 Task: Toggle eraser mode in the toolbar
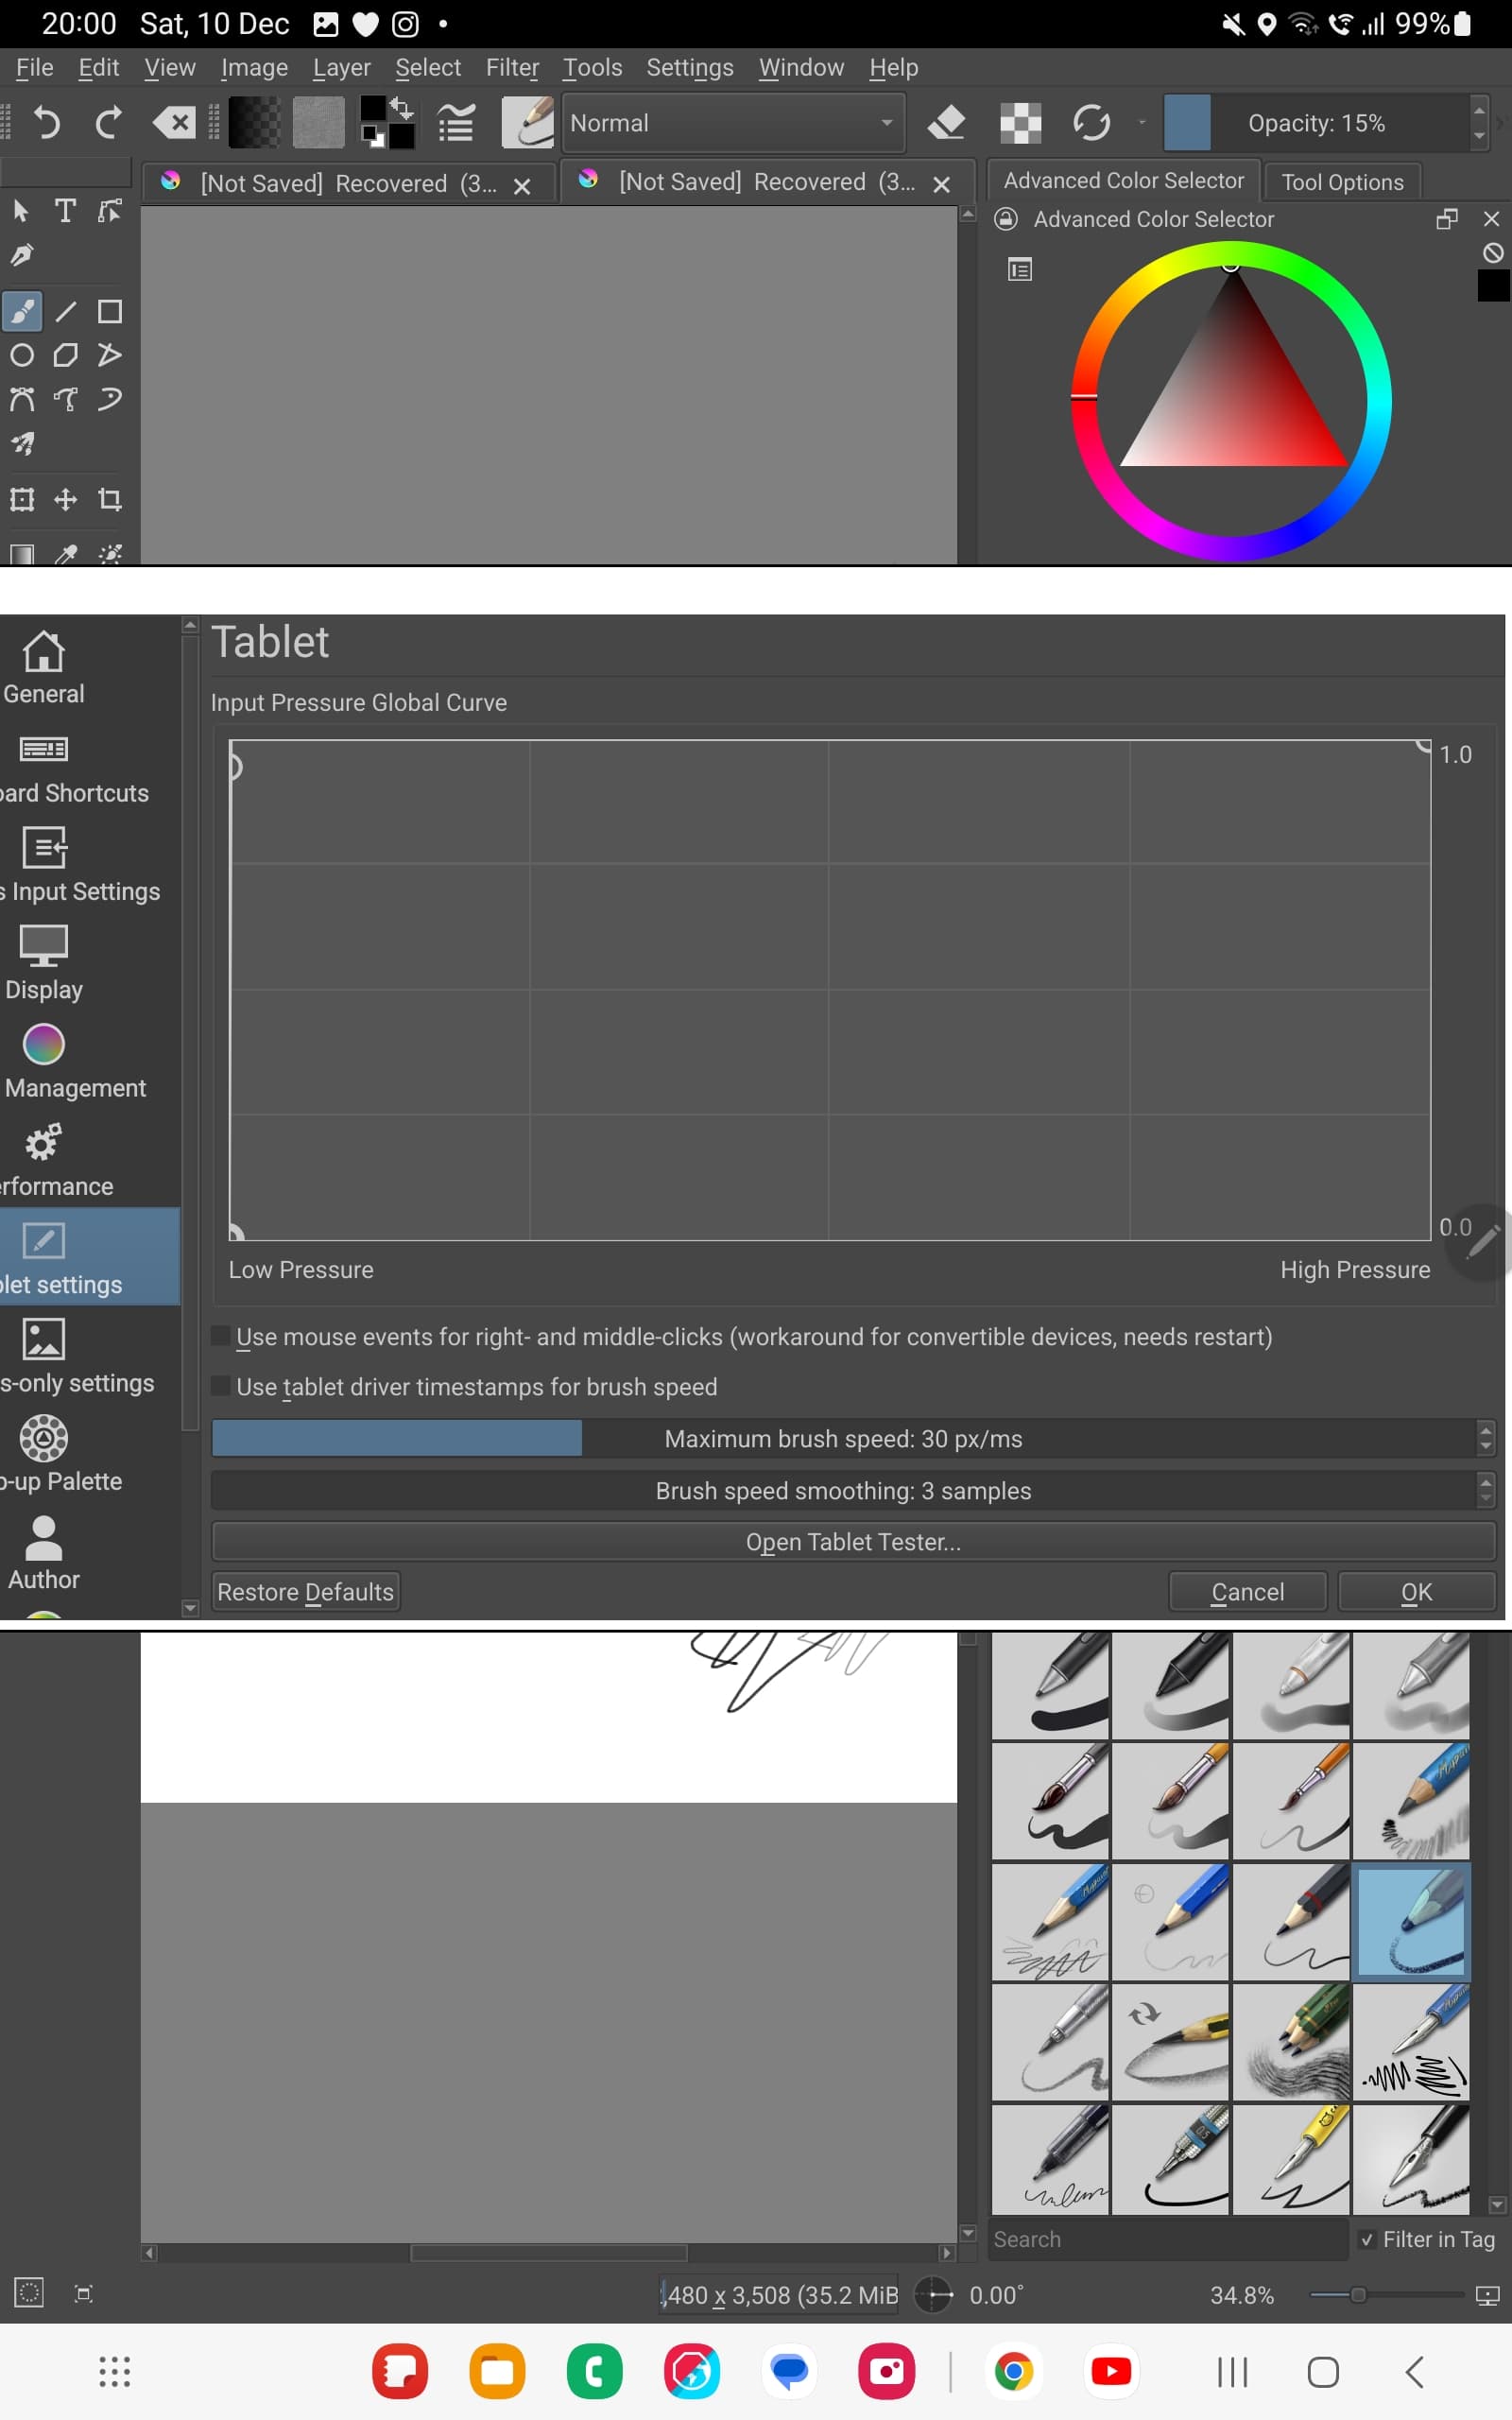pos(947,123)
